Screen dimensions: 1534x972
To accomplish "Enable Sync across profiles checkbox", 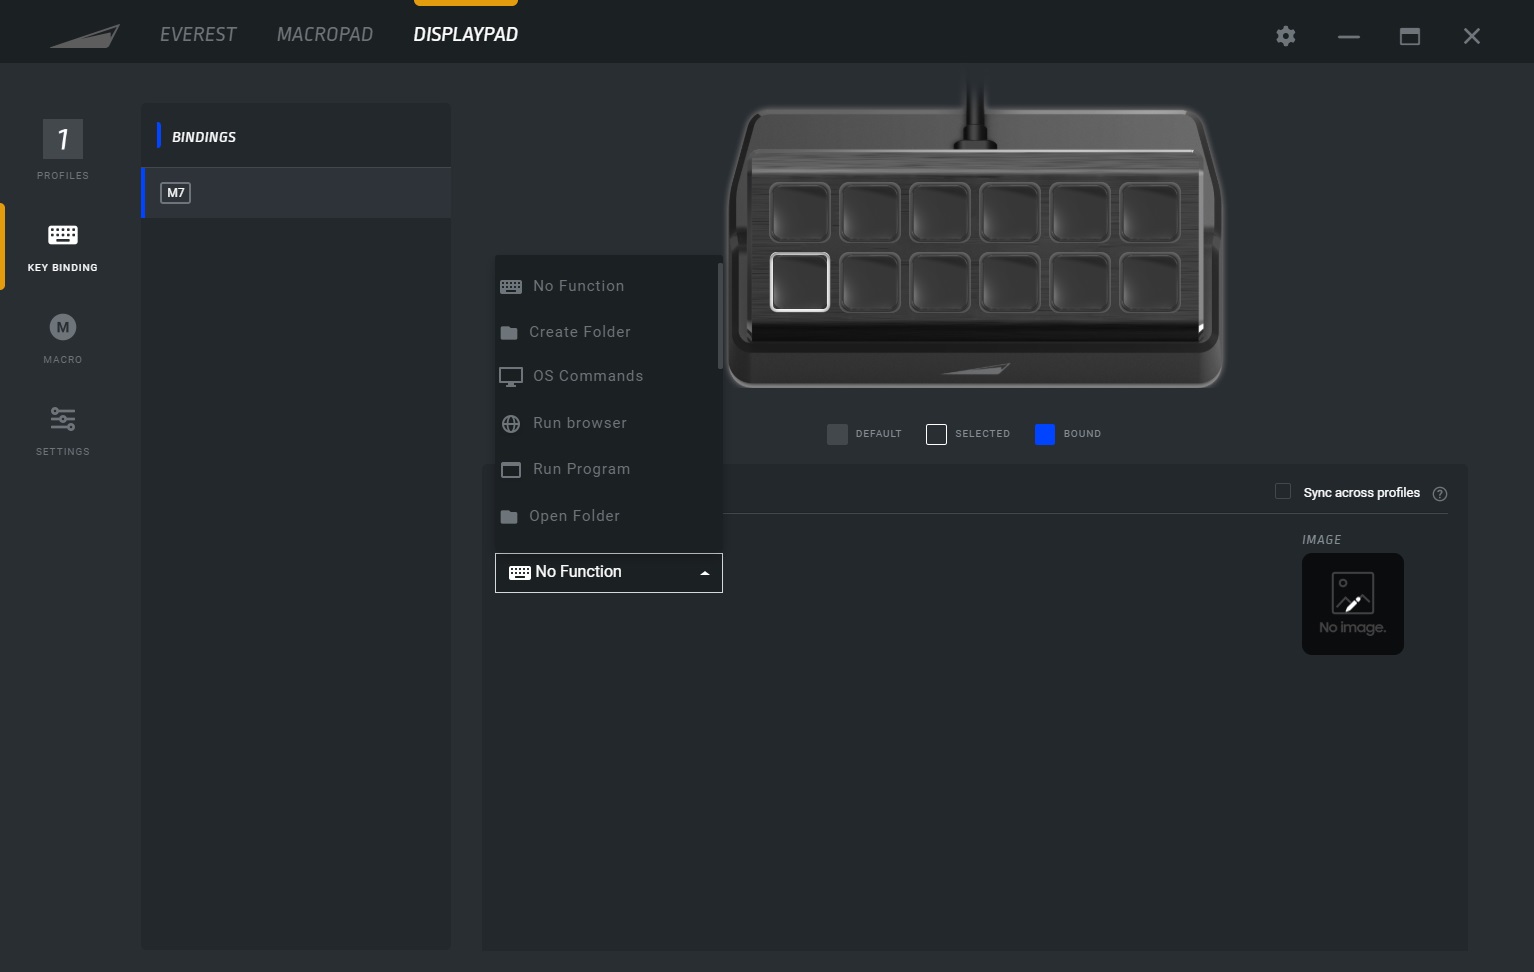I will click(x=1283, y=491).
